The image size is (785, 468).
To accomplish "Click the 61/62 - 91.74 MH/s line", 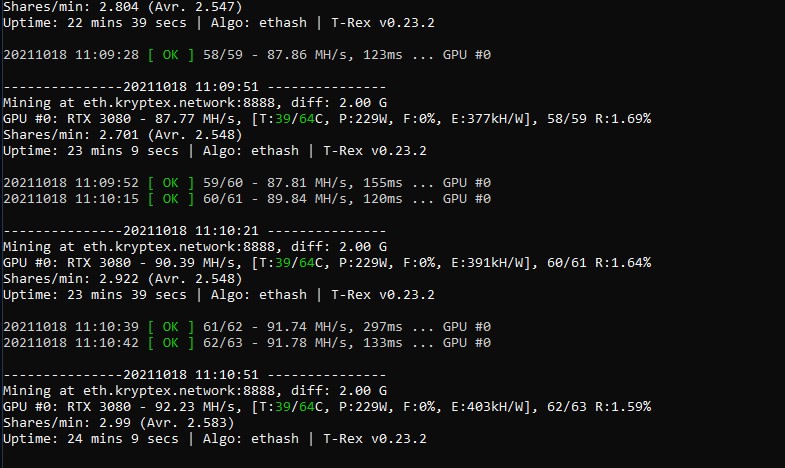I will pos(247,327).
